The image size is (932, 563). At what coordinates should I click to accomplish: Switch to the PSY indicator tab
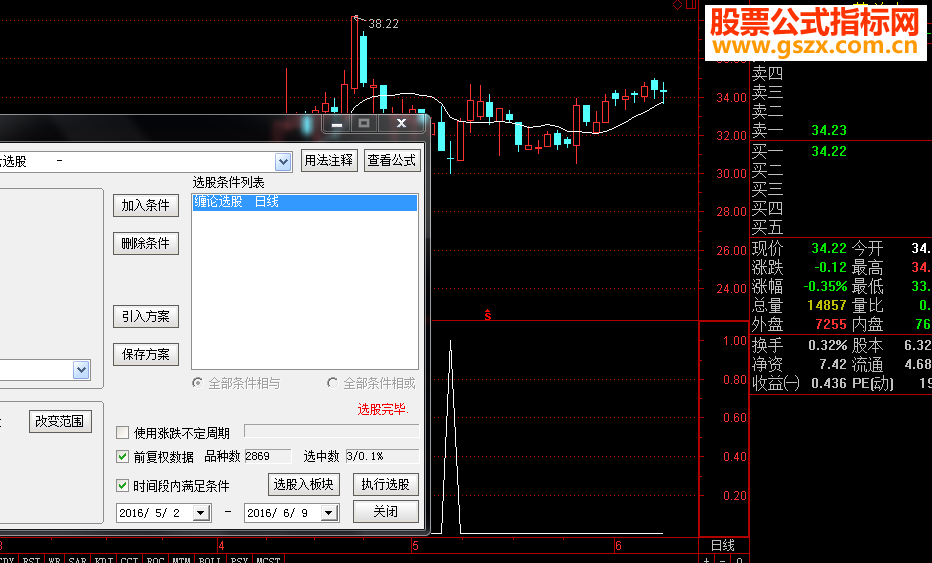click(x=239, y=559)
